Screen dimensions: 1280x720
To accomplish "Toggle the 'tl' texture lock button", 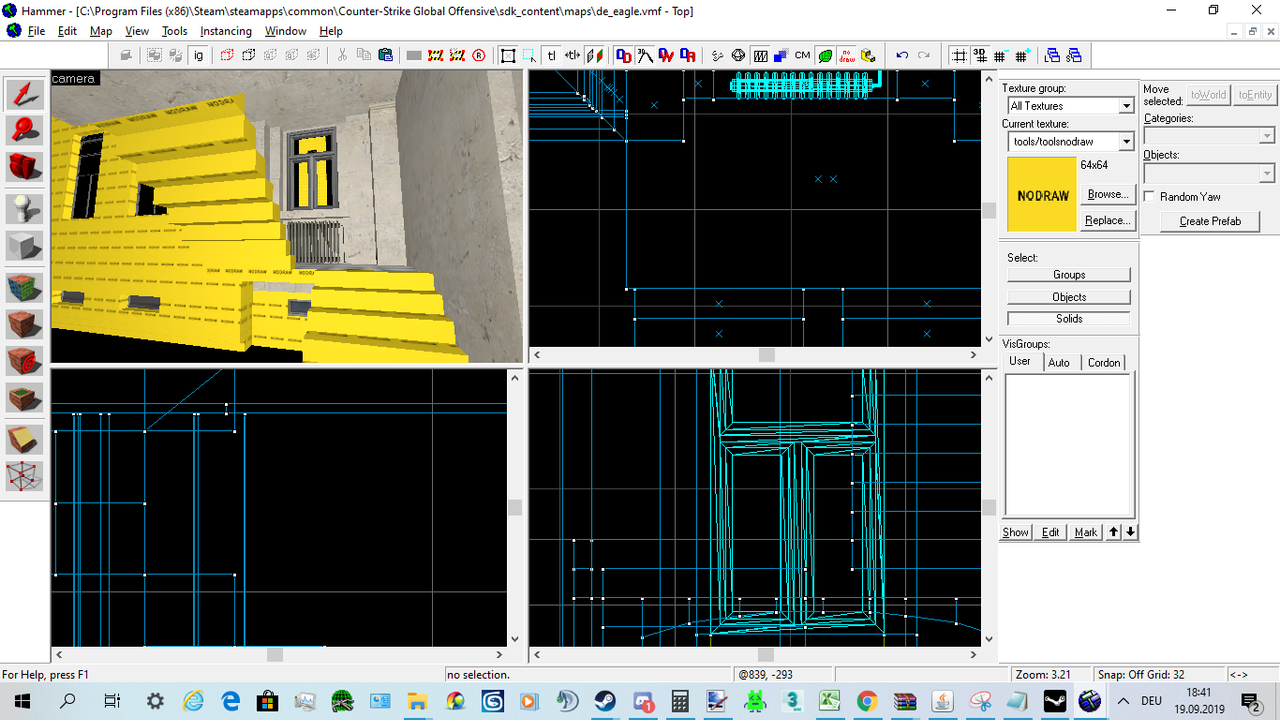I will [x=551, y=55].
